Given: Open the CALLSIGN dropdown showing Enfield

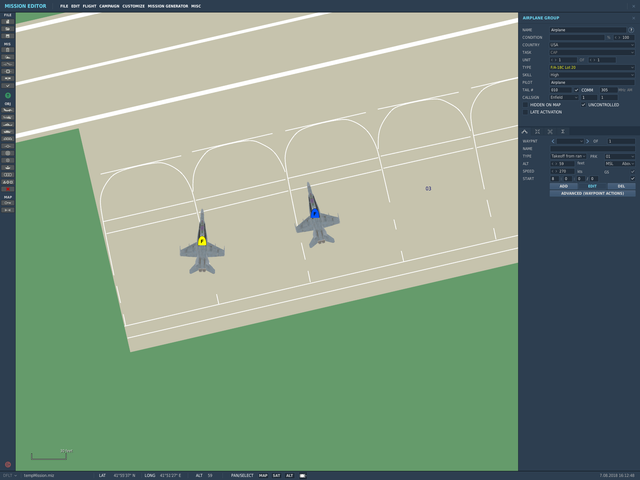Looking at the screenshot, I should point(564,98).
